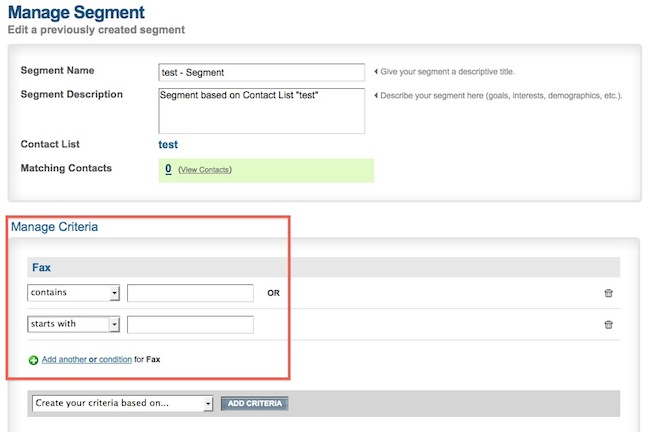Click "Add another or condition" link
Viewport: 649px width, 432px height.
(x=87, y=359)
